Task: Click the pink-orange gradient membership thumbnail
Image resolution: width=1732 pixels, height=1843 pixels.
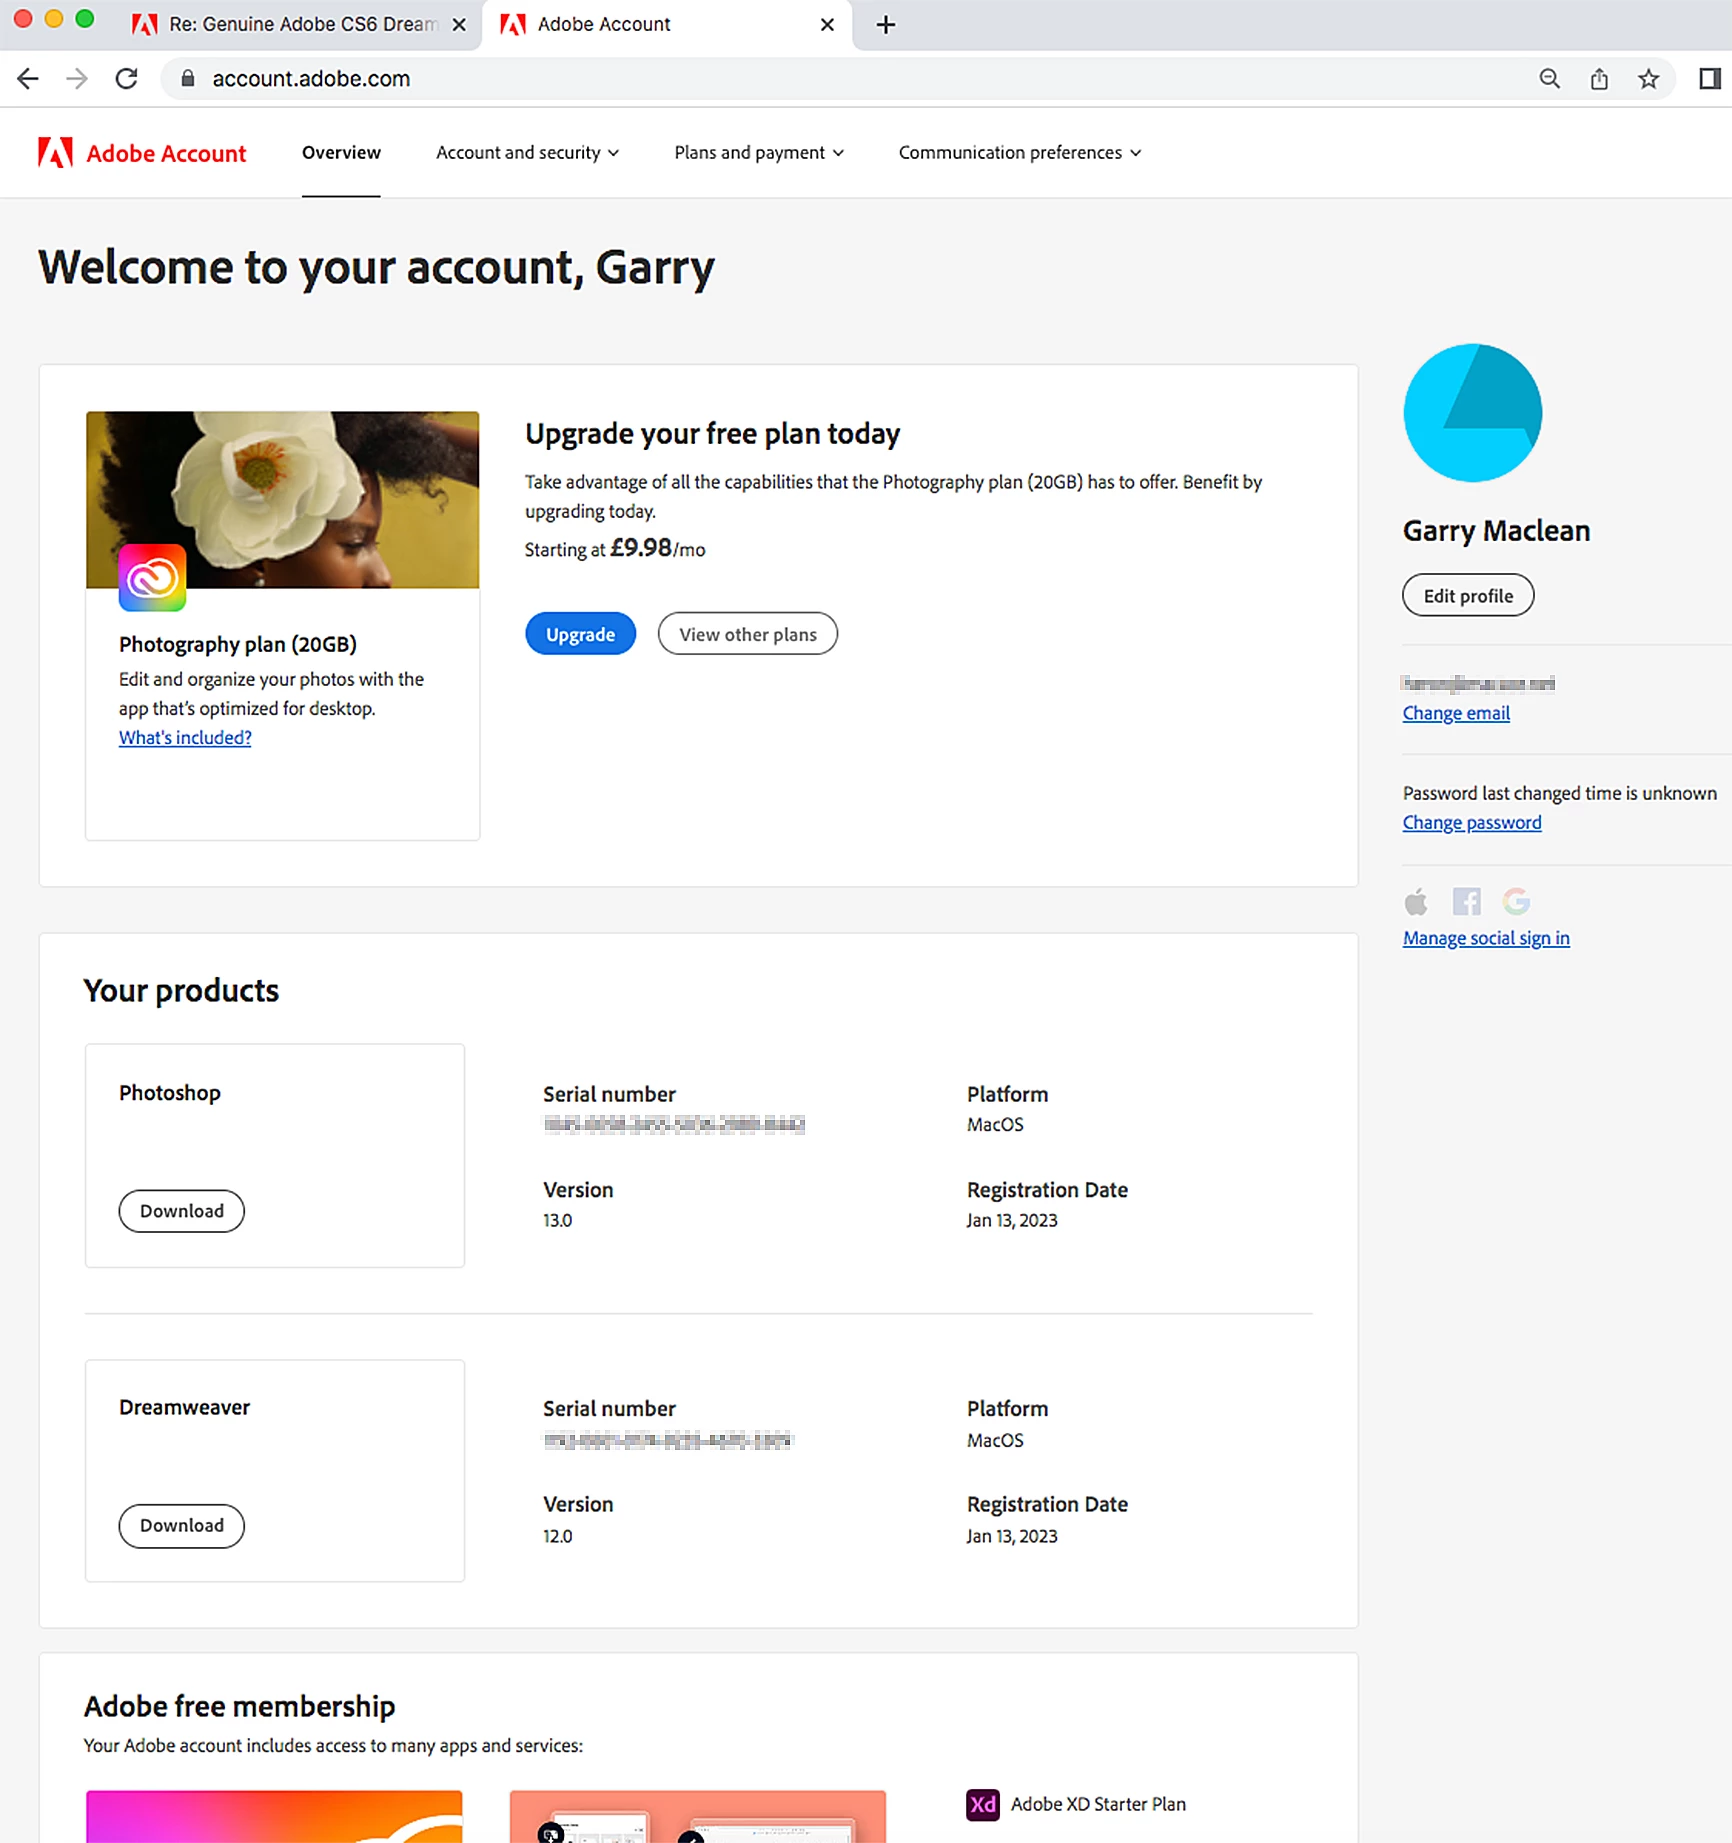Action: 274,1816
